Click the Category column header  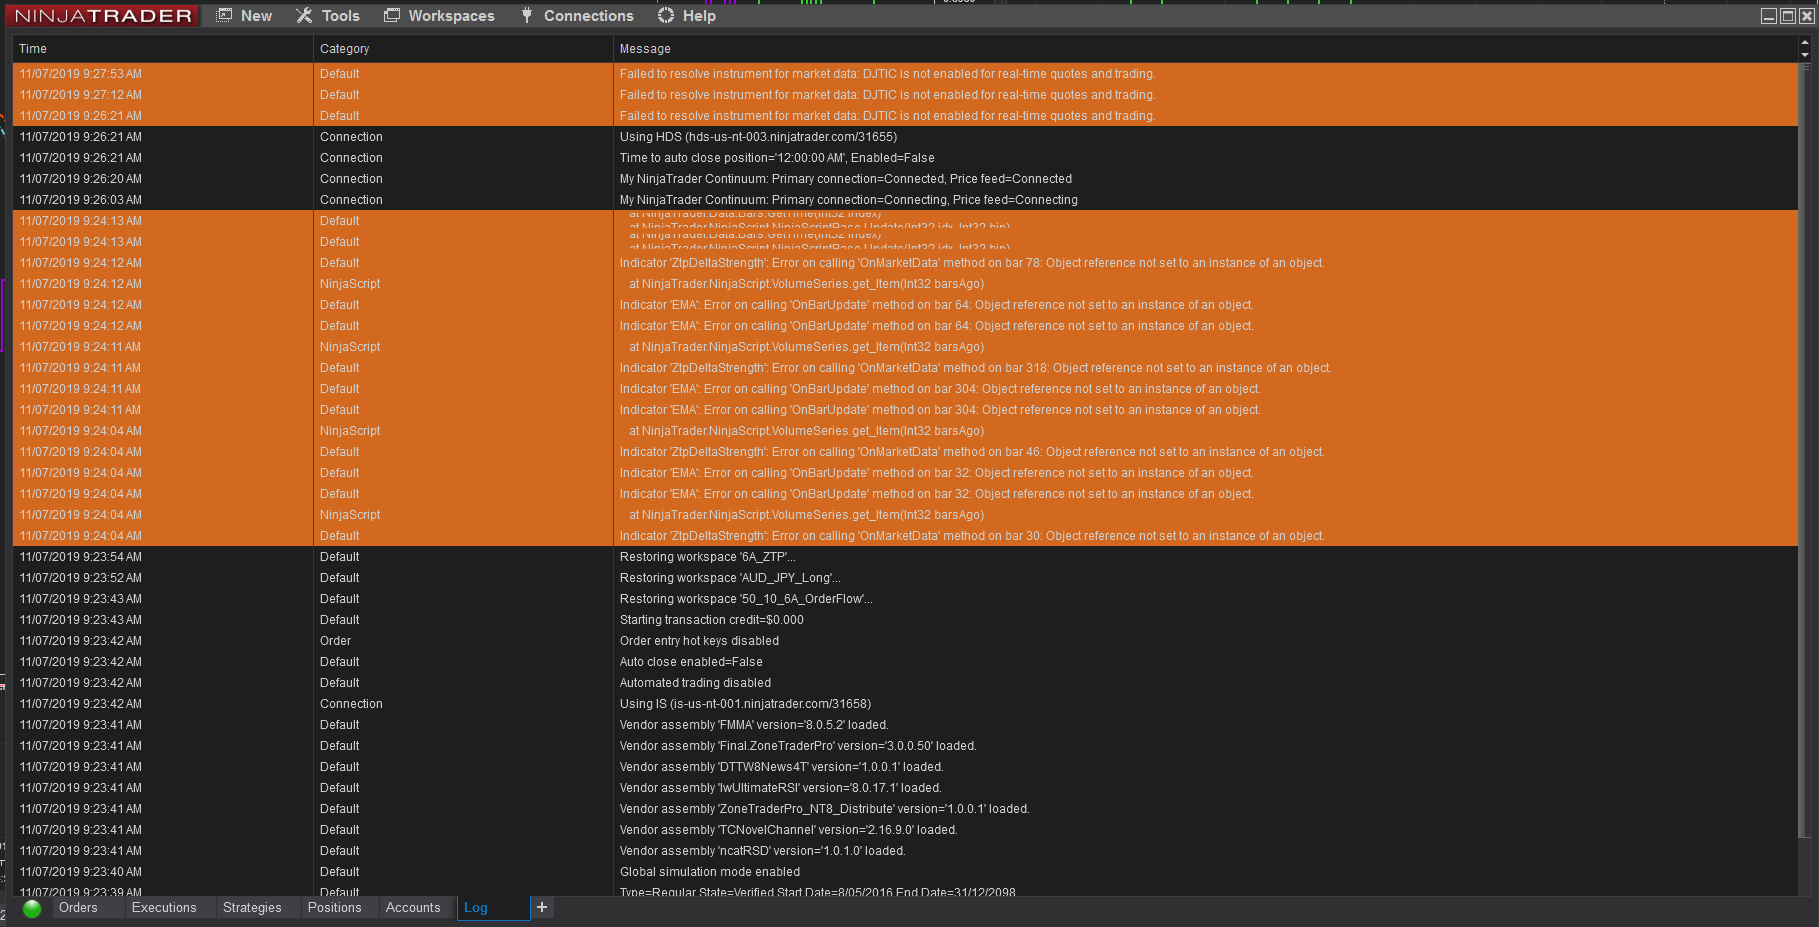(463, 49)
